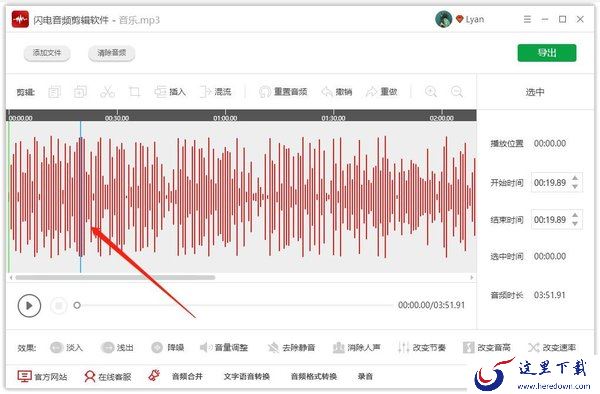600x394 pixels.
Task: Click the 清除音频 clear audio button
Action: click(111, 53)
